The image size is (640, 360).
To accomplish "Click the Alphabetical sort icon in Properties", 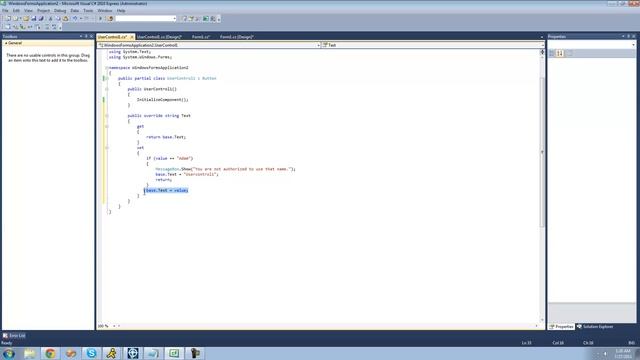I will pyautogui.click(x=560, y=53).
